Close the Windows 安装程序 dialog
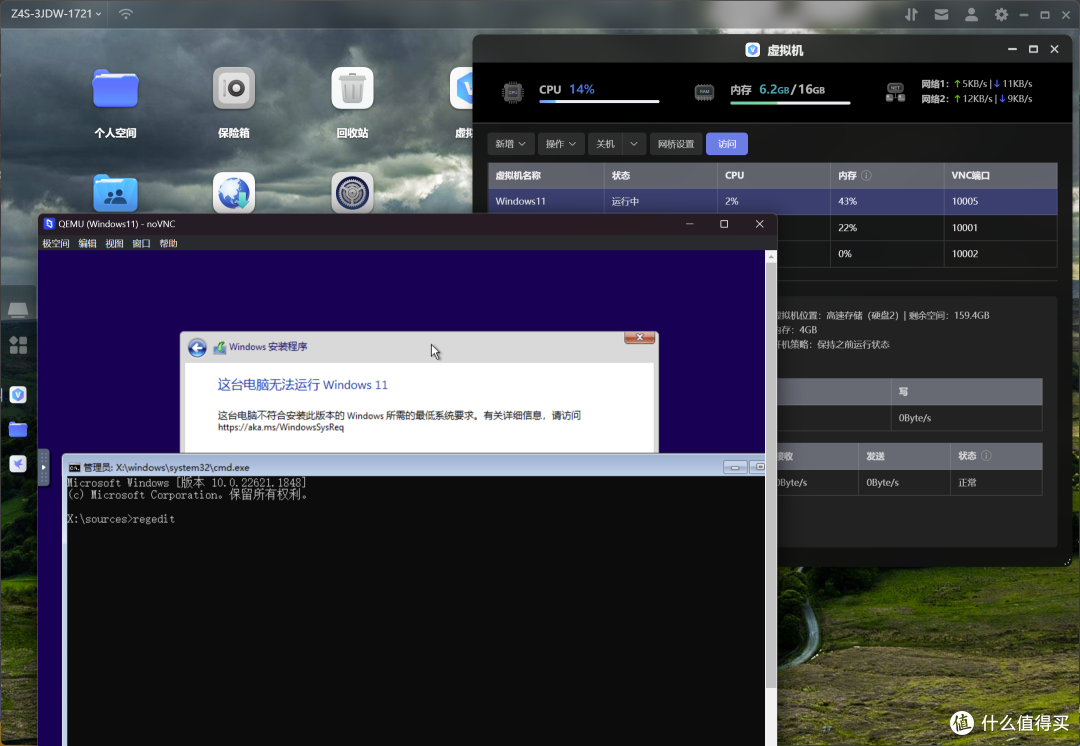The height and width of the screenshot is (746, 1080). coord(640,338)
